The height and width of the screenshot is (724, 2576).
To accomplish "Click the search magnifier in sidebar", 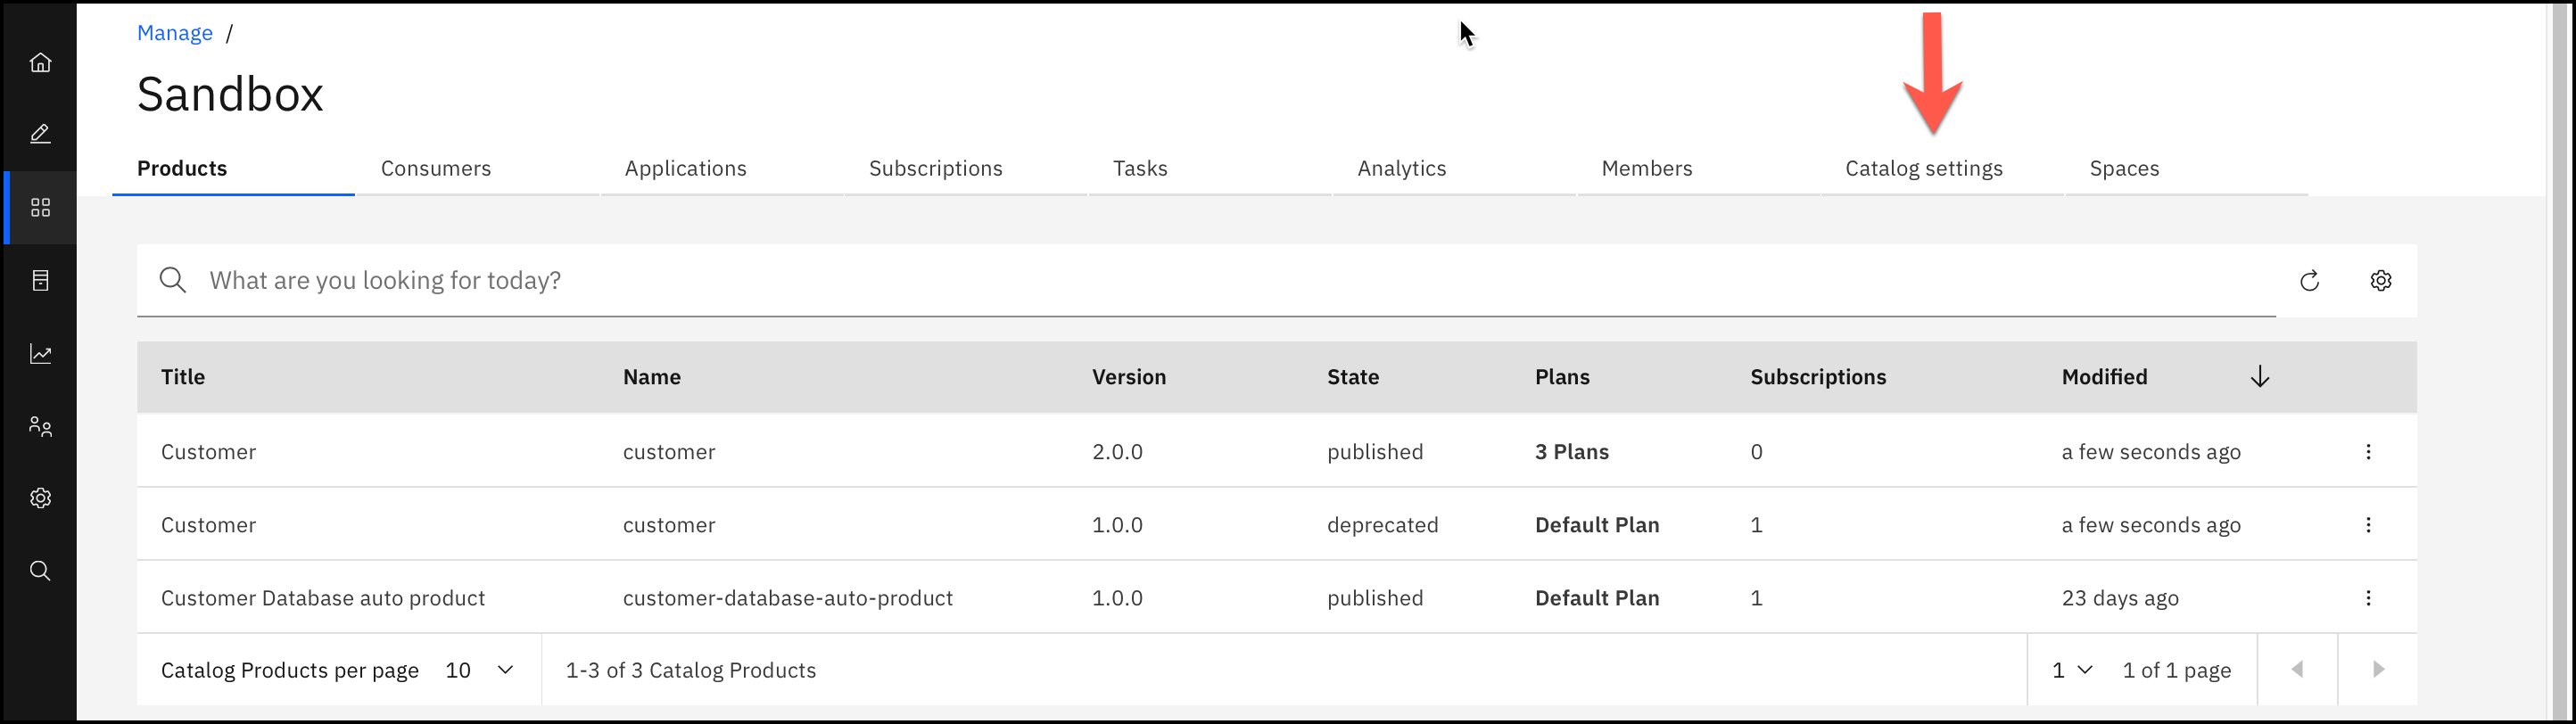I will click(x=40, y=571).
